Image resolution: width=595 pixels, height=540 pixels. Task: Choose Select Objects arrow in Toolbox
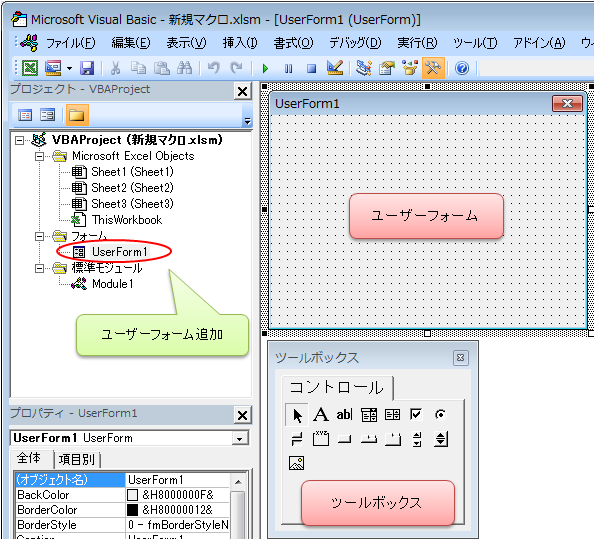point(297,415)
